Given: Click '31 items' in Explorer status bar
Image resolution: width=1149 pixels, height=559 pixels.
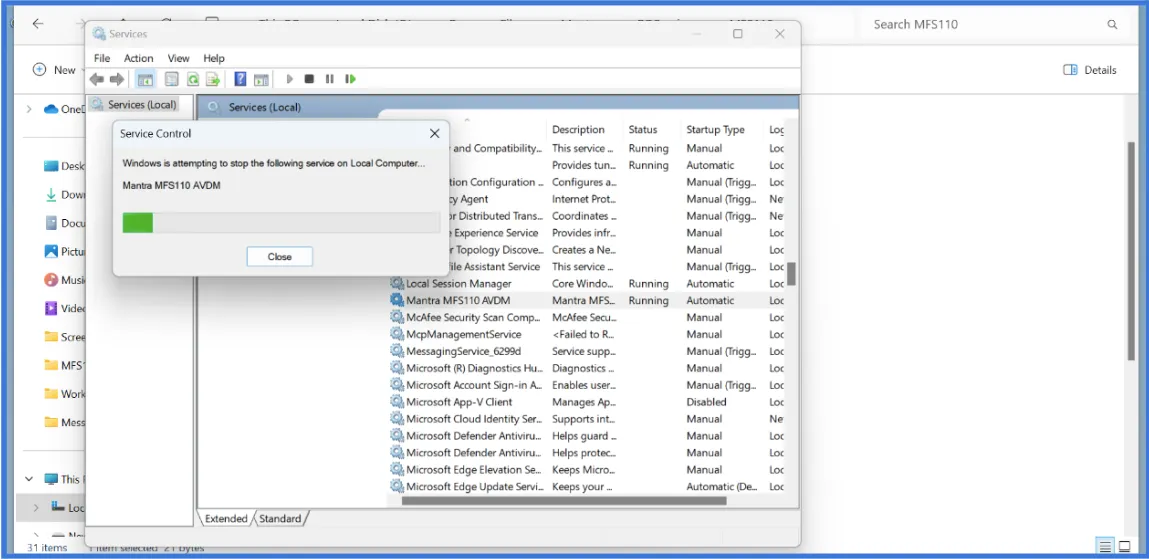Looking at the screenshot, I should coord(47,547).
